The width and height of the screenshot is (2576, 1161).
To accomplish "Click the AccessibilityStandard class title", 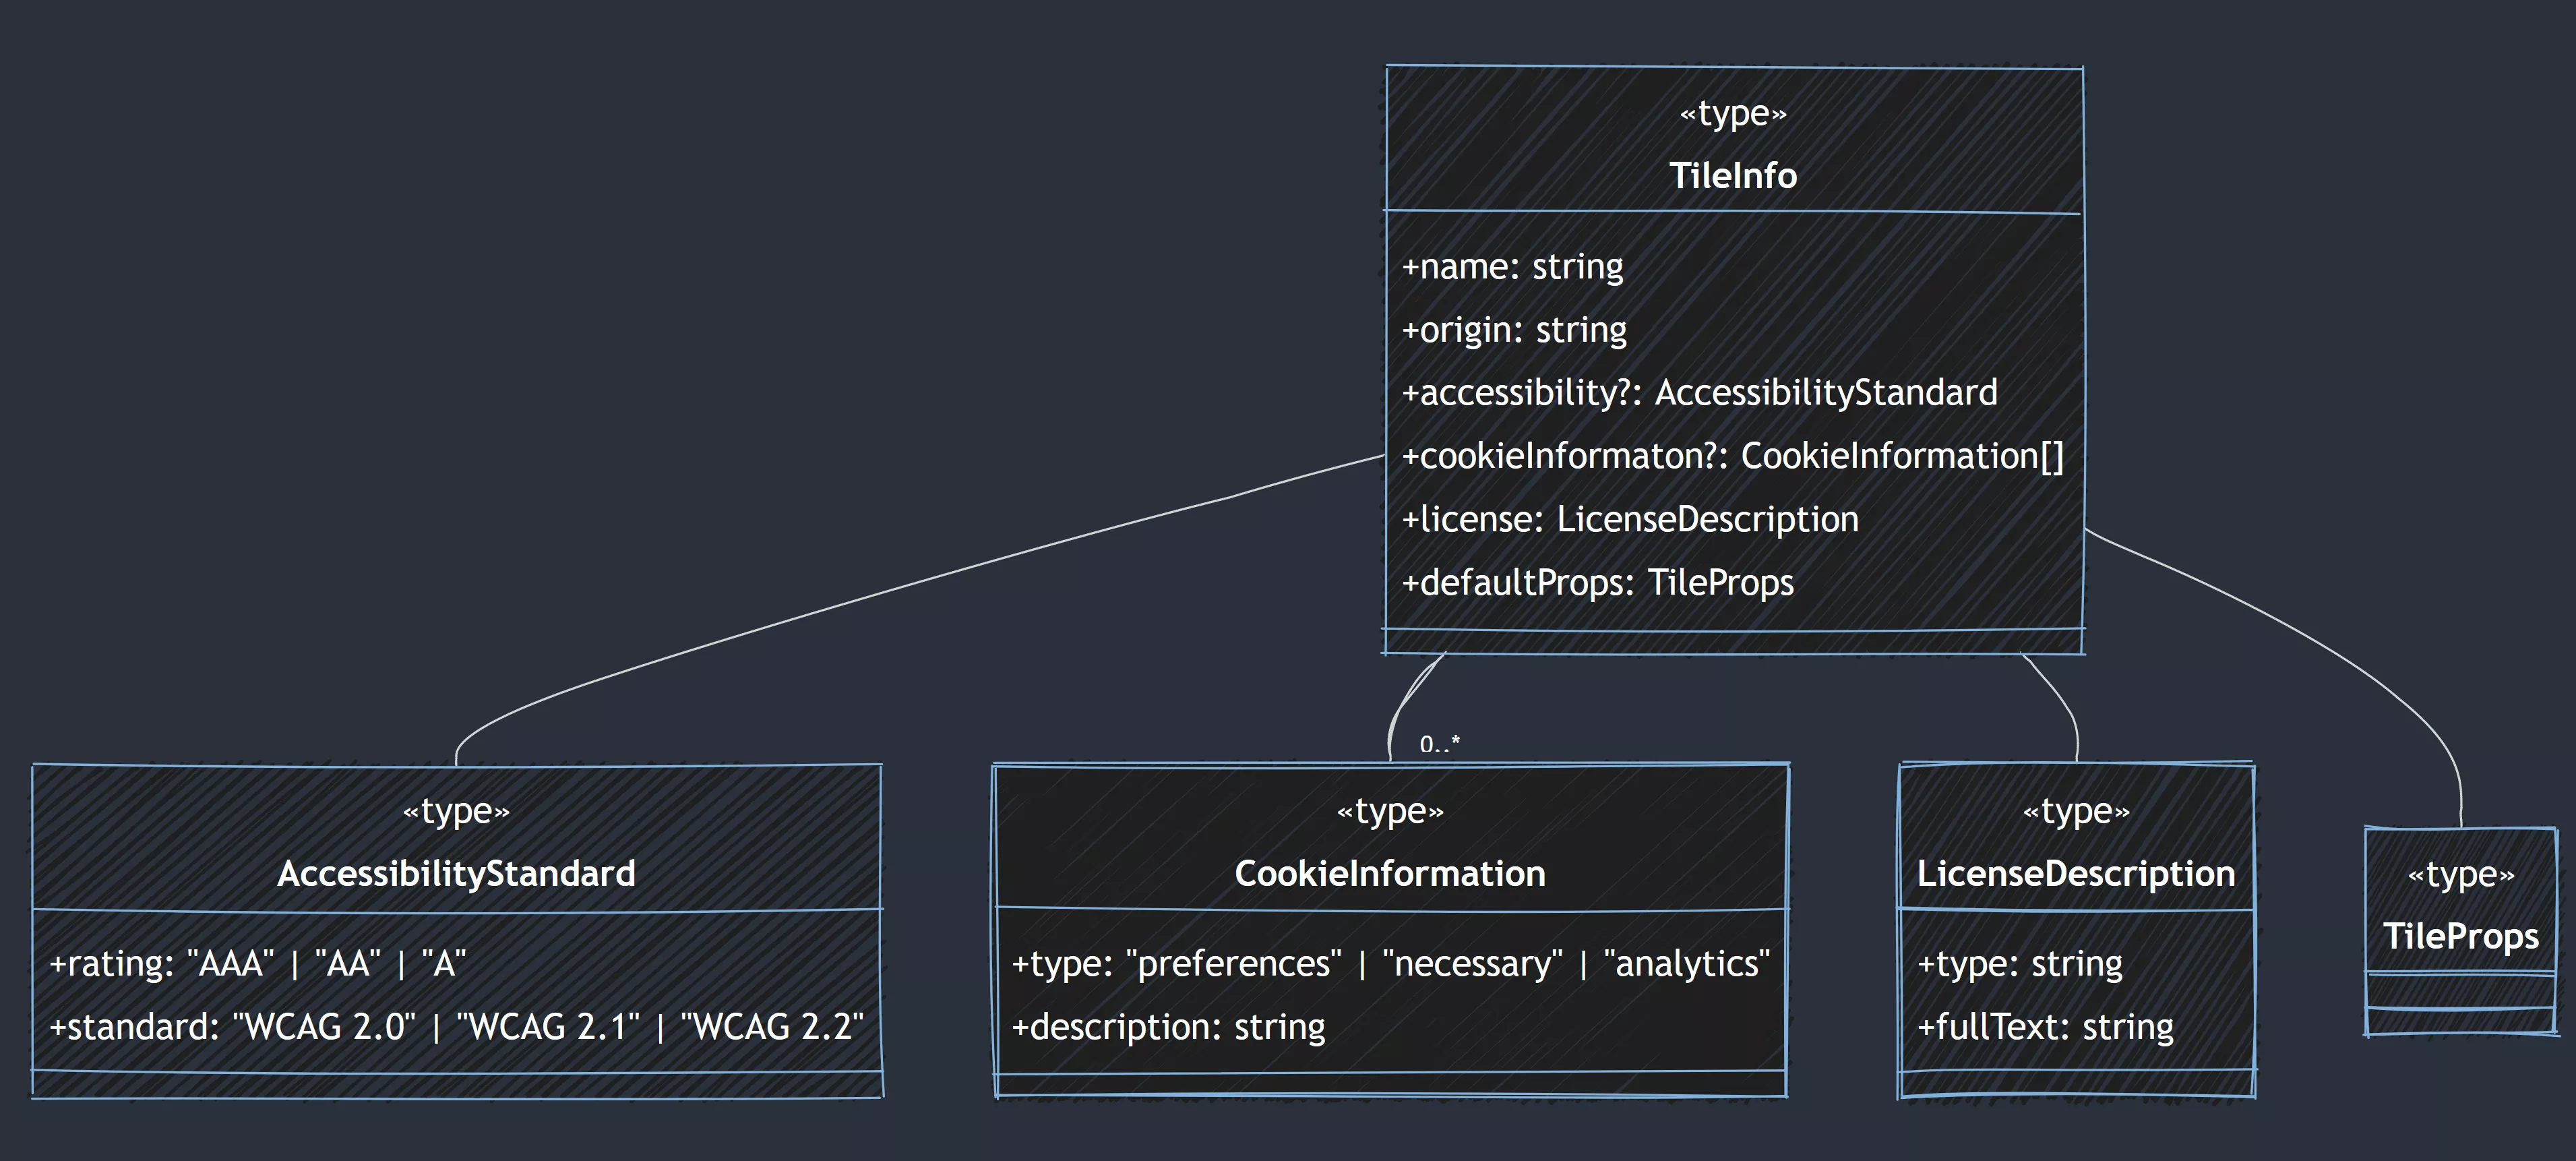I will (456, 874).
